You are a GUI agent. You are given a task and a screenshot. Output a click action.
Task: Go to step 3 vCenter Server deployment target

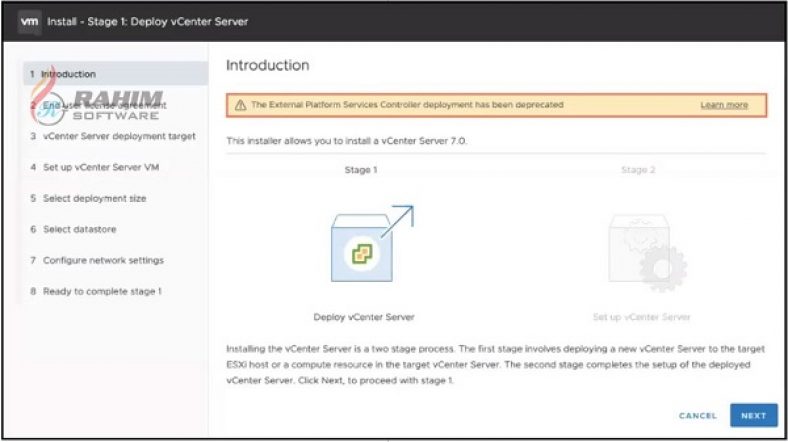(115, 136)
